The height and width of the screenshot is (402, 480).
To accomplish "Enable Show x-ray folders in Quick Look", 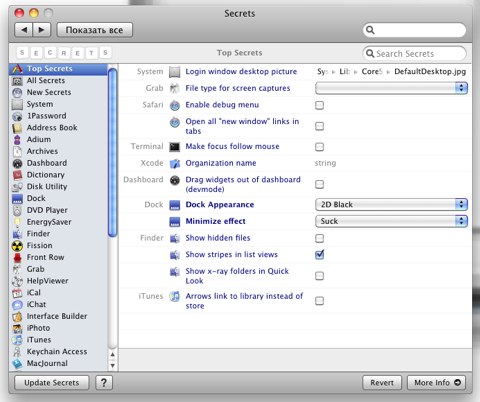I will [x=319, y=276].
